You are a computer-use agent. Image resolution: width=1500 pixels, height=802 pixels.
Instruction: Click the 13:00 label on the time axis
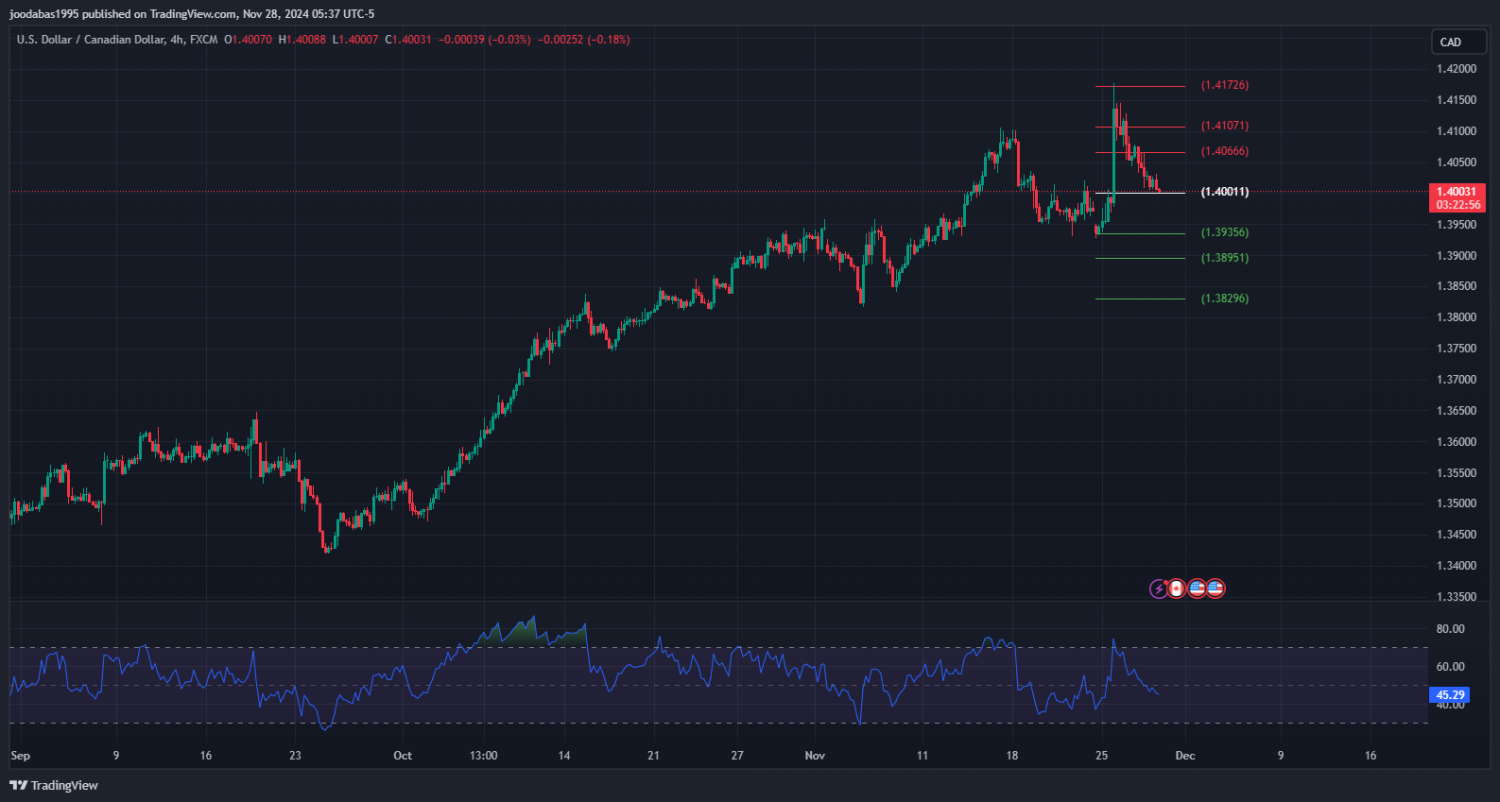click(484, 757)
